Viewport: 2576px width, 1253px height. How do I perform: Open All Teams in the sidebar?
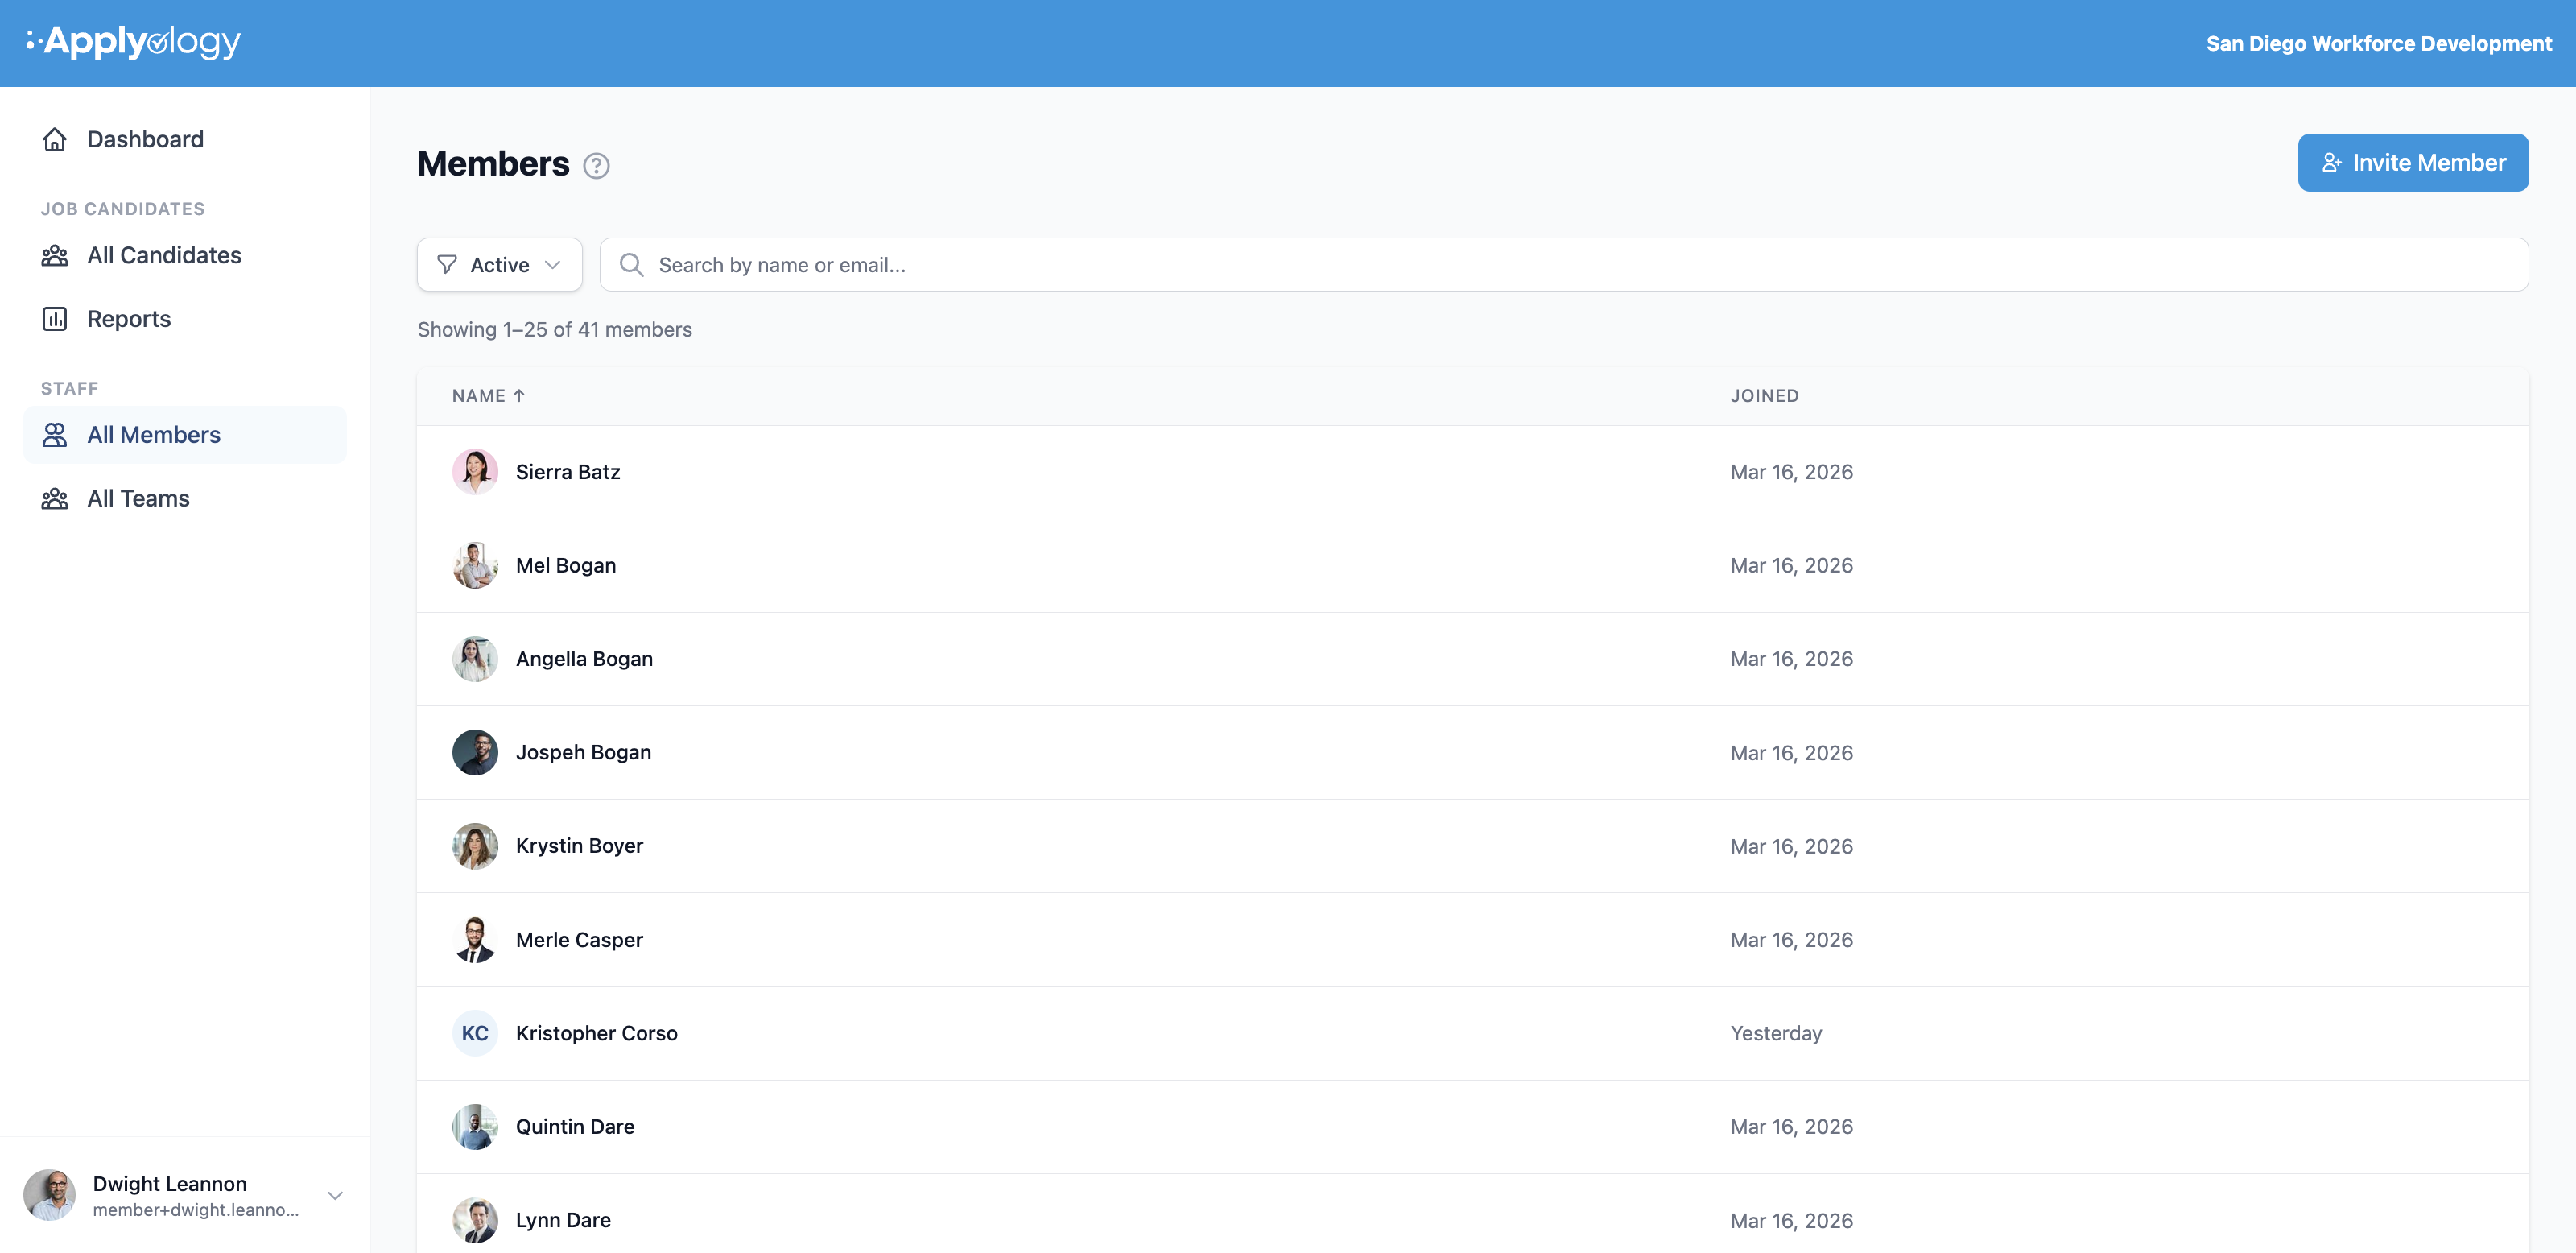point(185,498)
